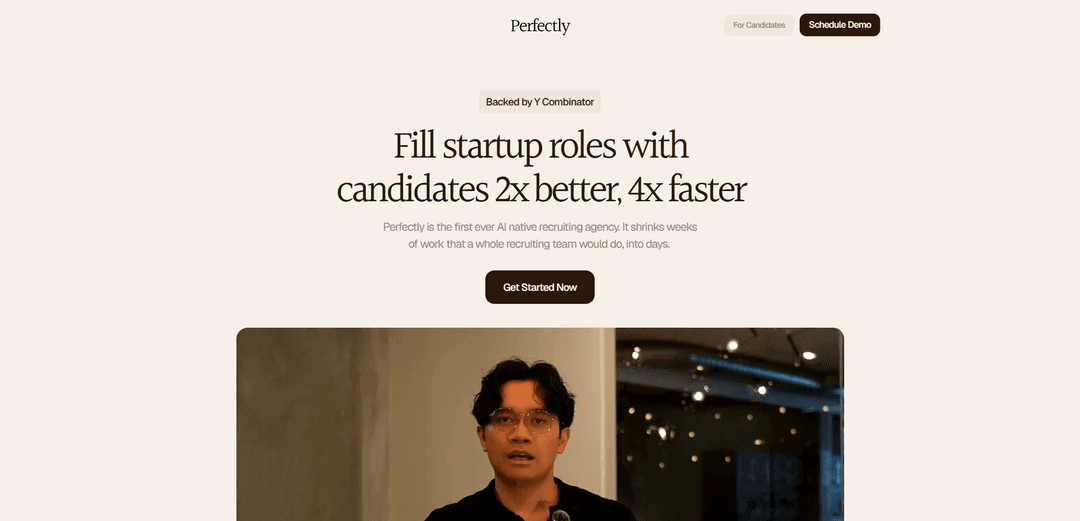Open the For Candidates page

click(759, 25)
